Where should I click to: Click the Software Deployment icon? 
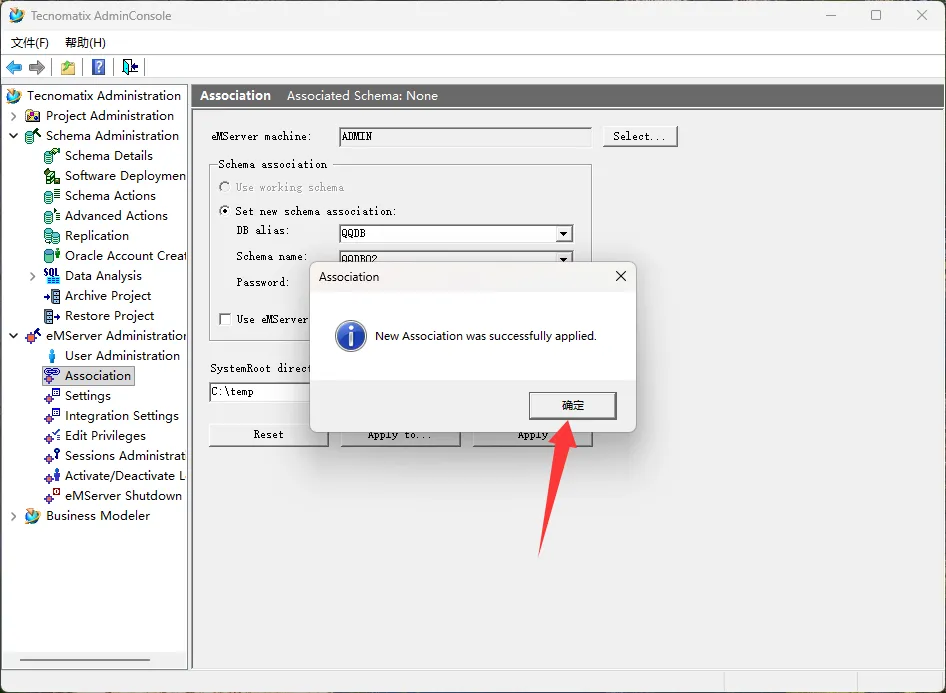[x=52, y=176]
